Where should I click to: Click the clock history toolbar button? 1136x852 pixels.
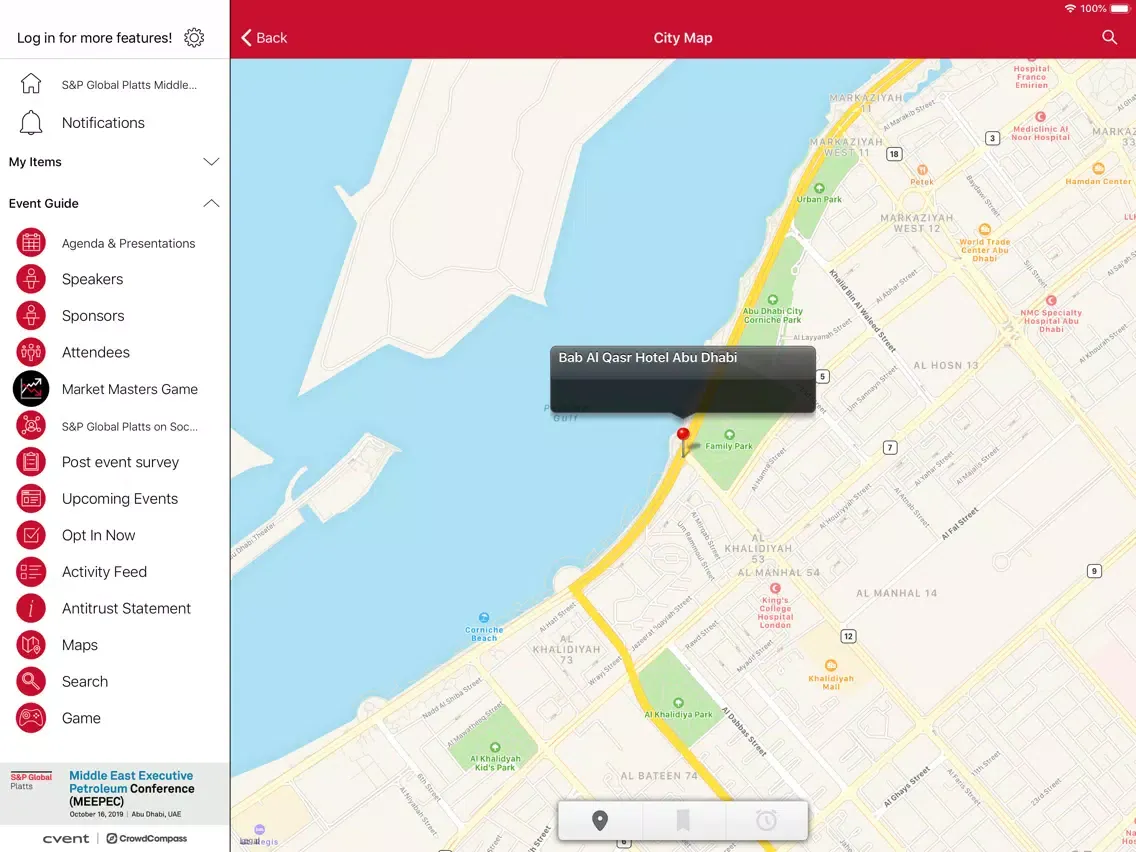pos(766,821)
